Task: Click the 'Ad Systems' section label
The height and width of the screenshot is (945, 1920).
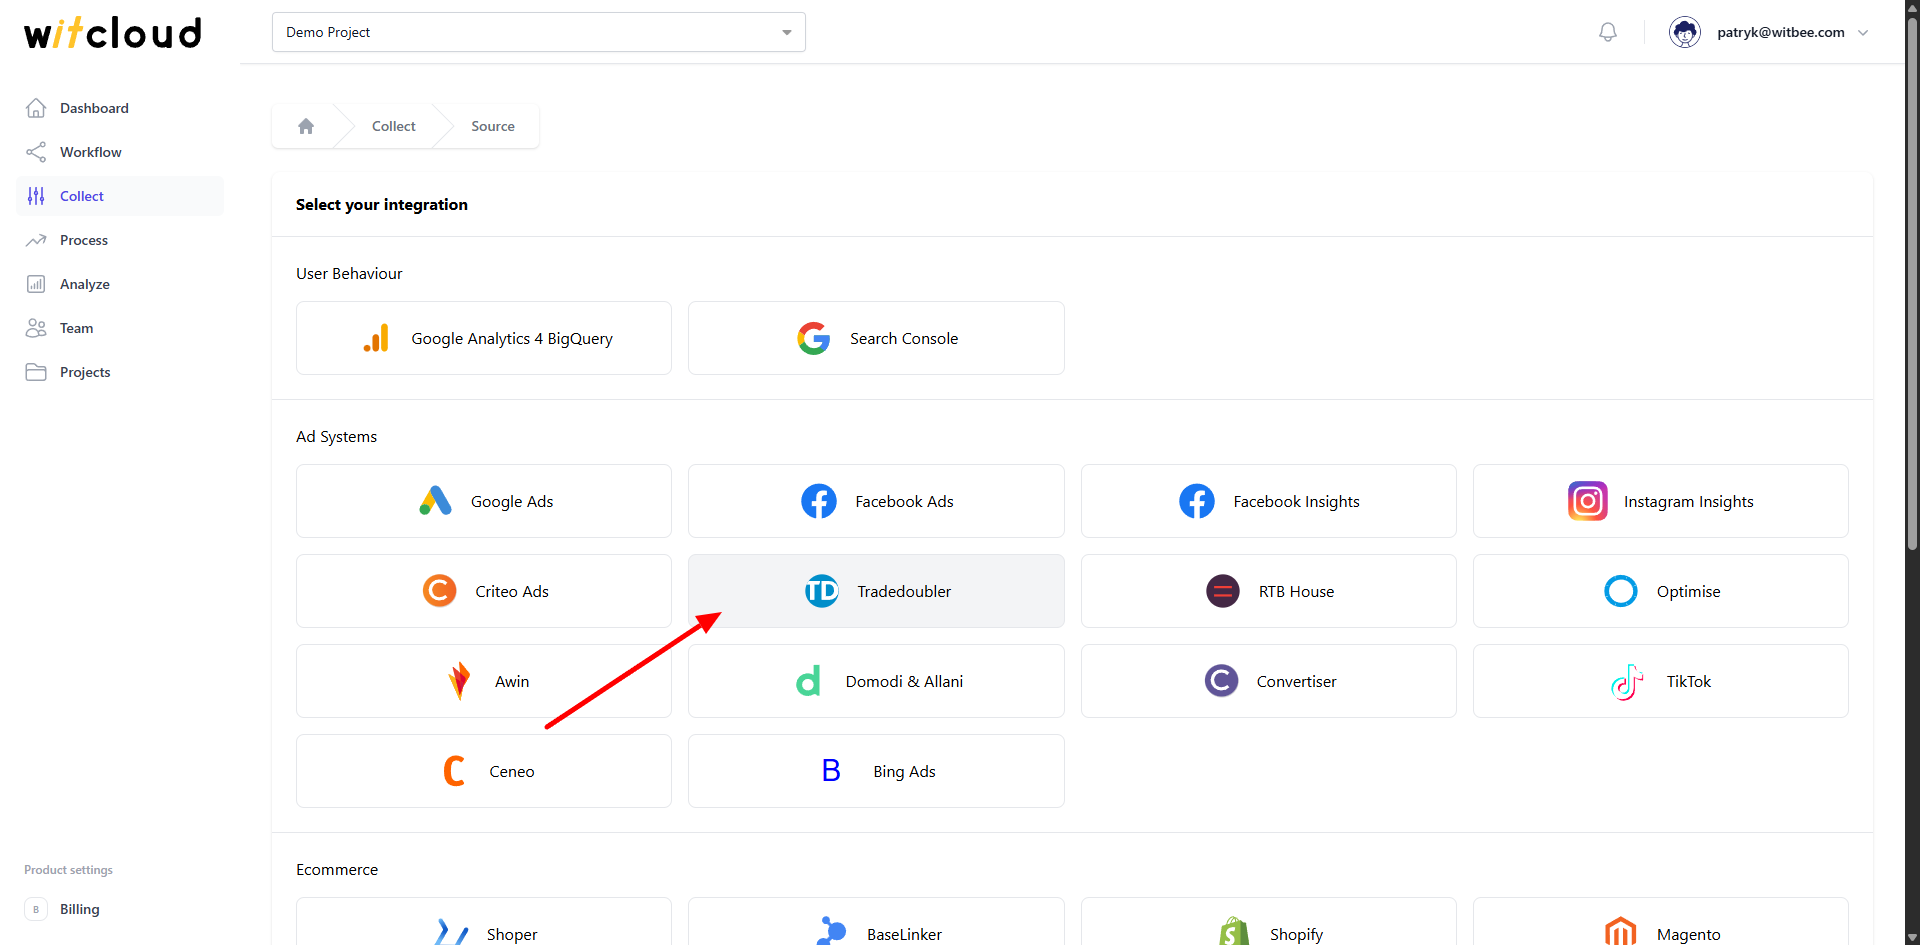Action: click(337, 436)
